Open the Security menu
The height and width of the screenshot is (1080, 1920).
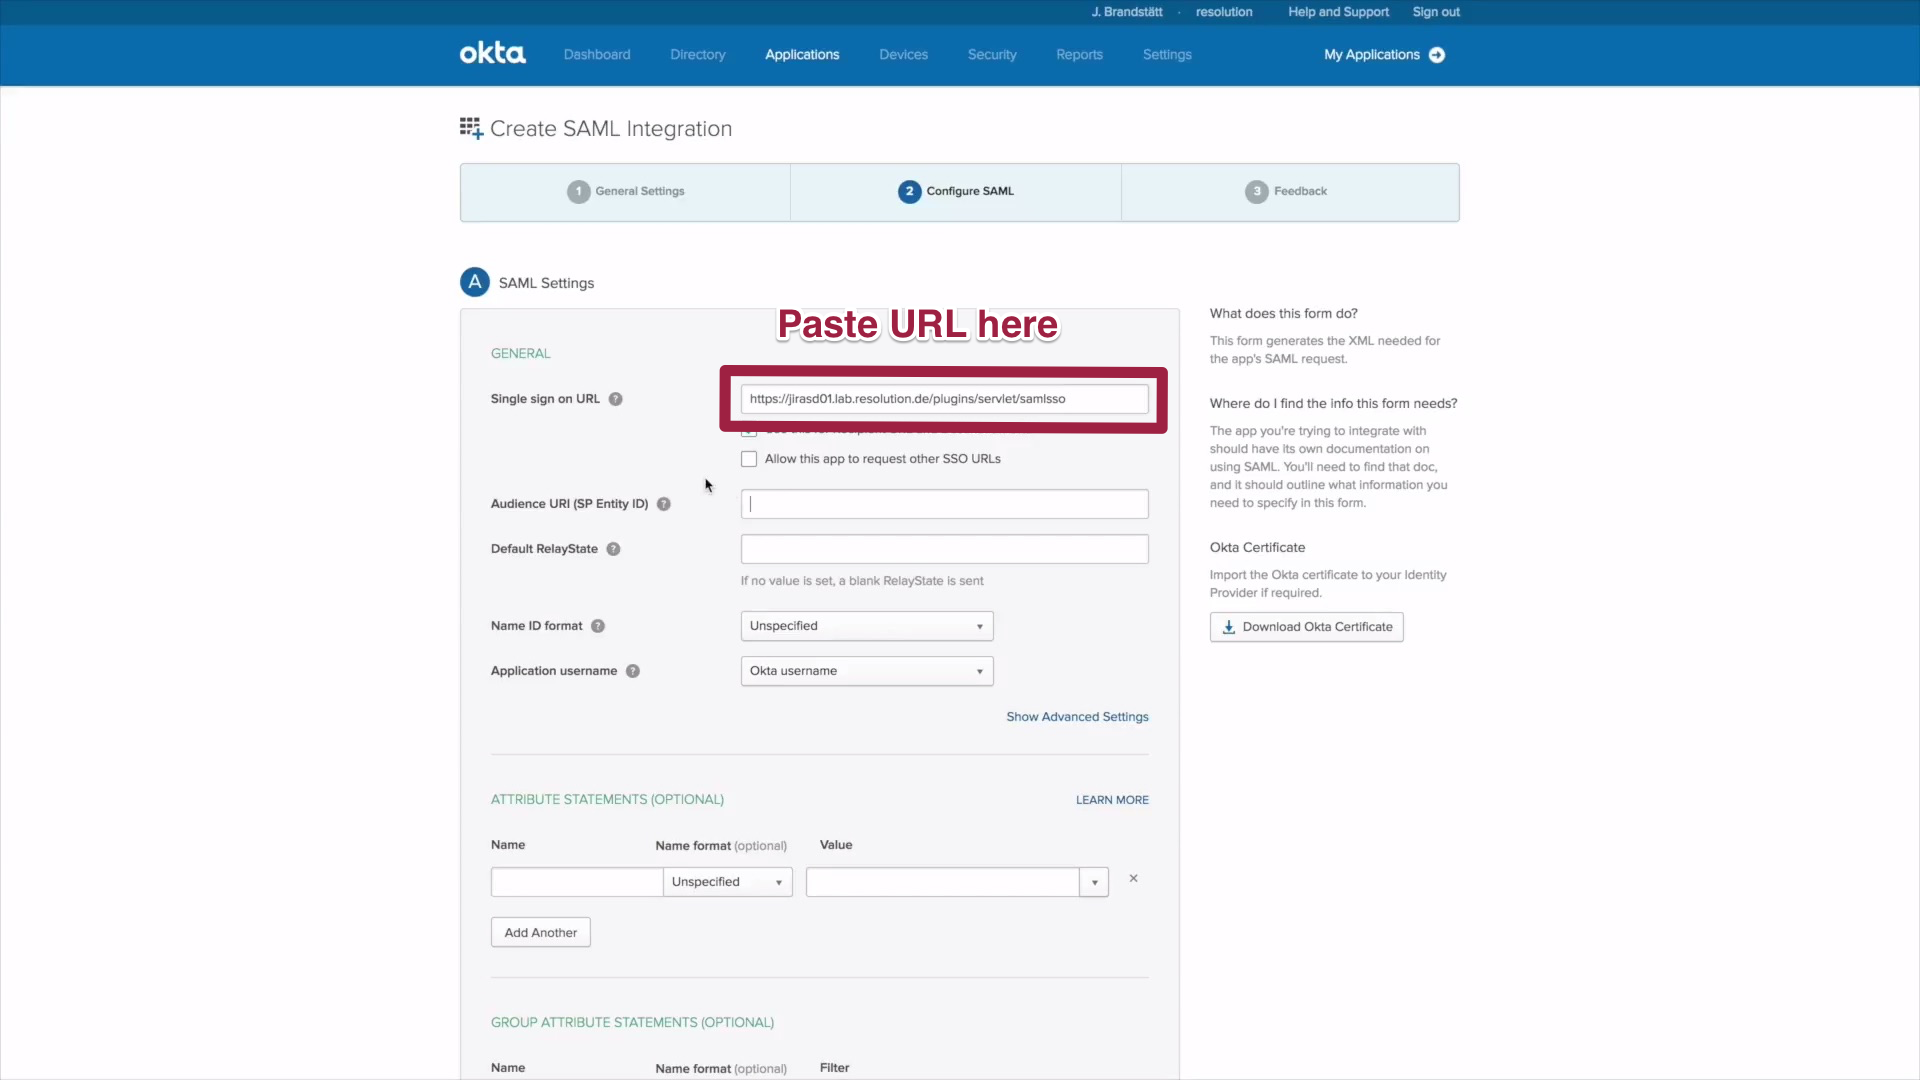point(992,55)
